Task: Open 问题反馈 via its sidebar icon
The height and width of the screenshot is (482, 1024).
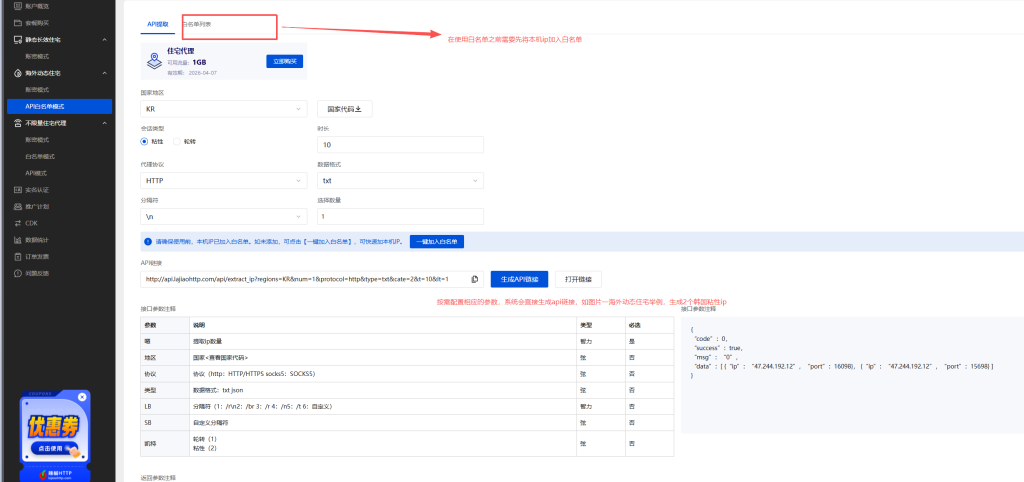Action: pos(18,273)
